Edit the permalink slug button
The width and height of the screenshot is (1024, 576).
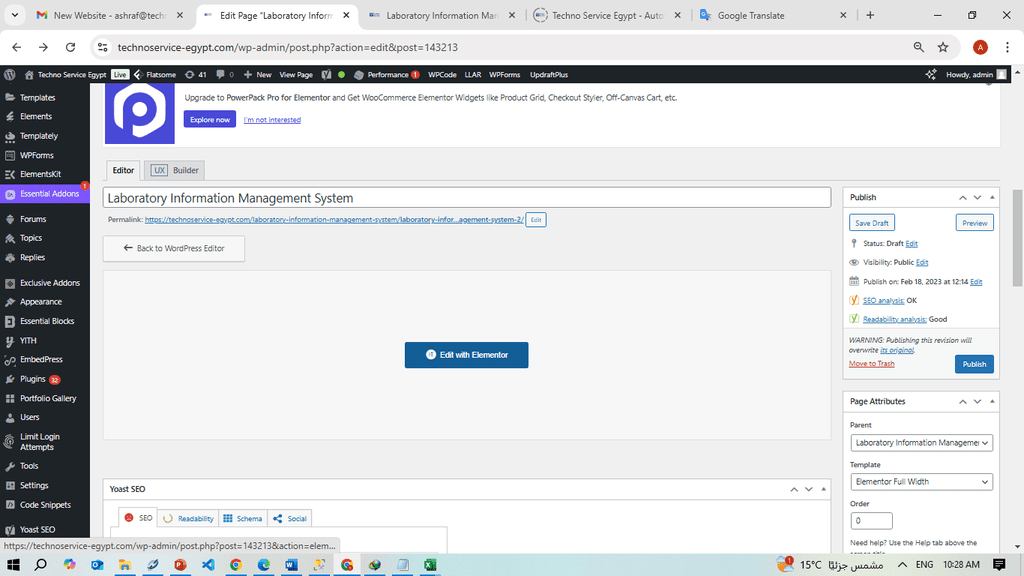pos(536,220)
